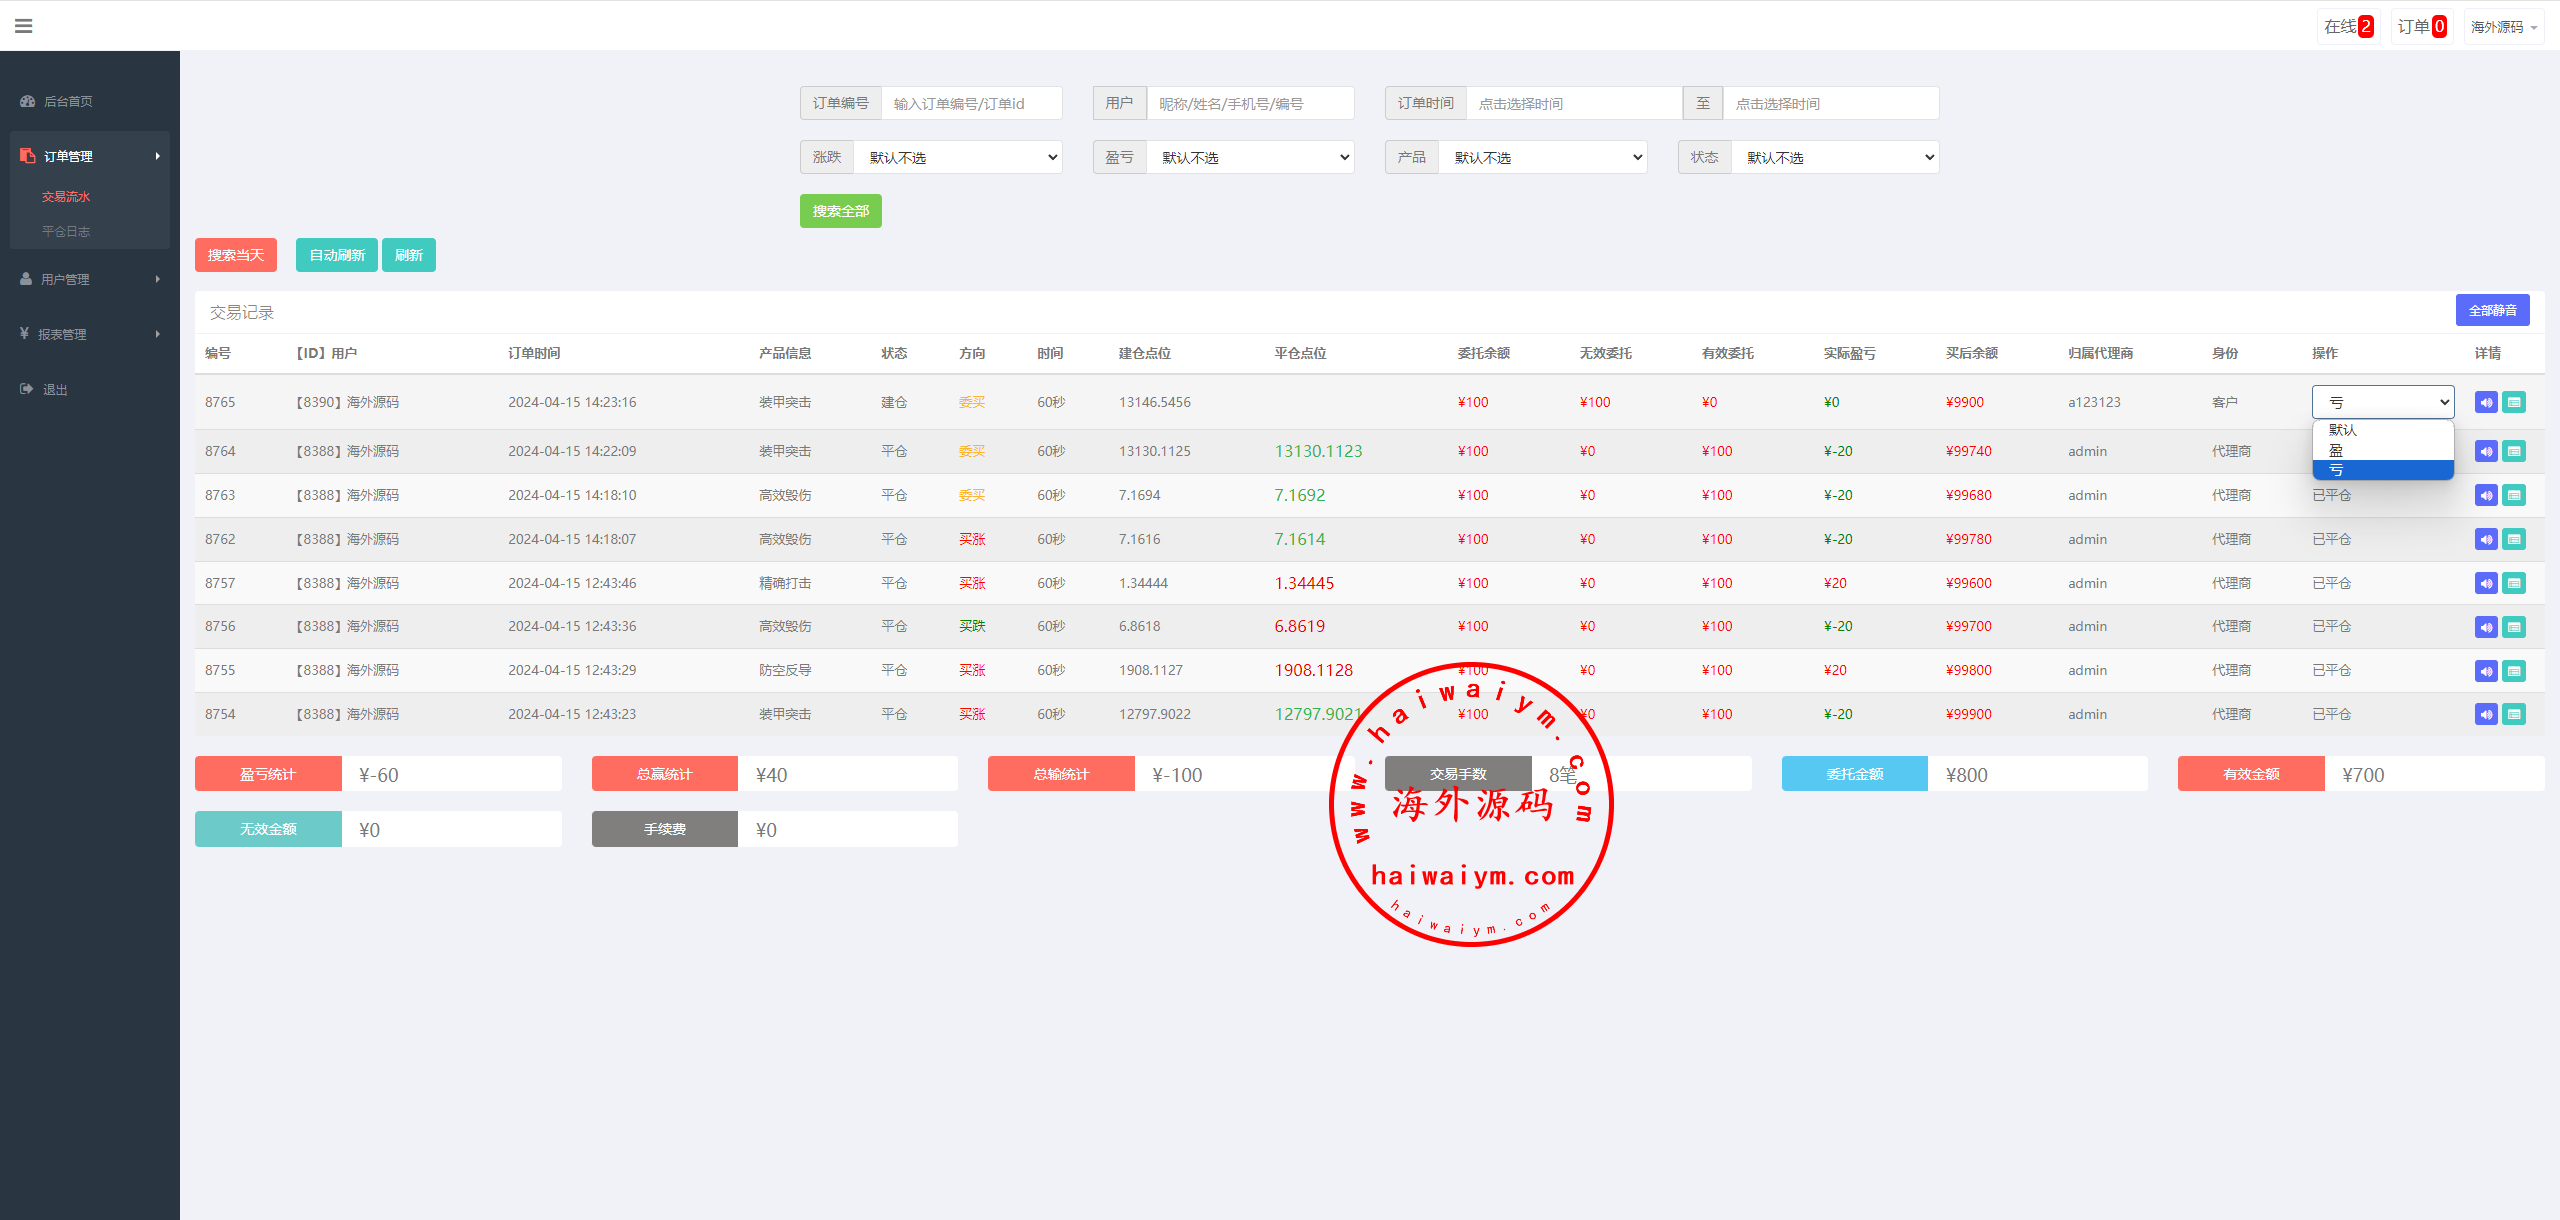Toggle the sound icon for order 8763
The width and height of the screenshot is (2560, 1220).
[2485, 495]
